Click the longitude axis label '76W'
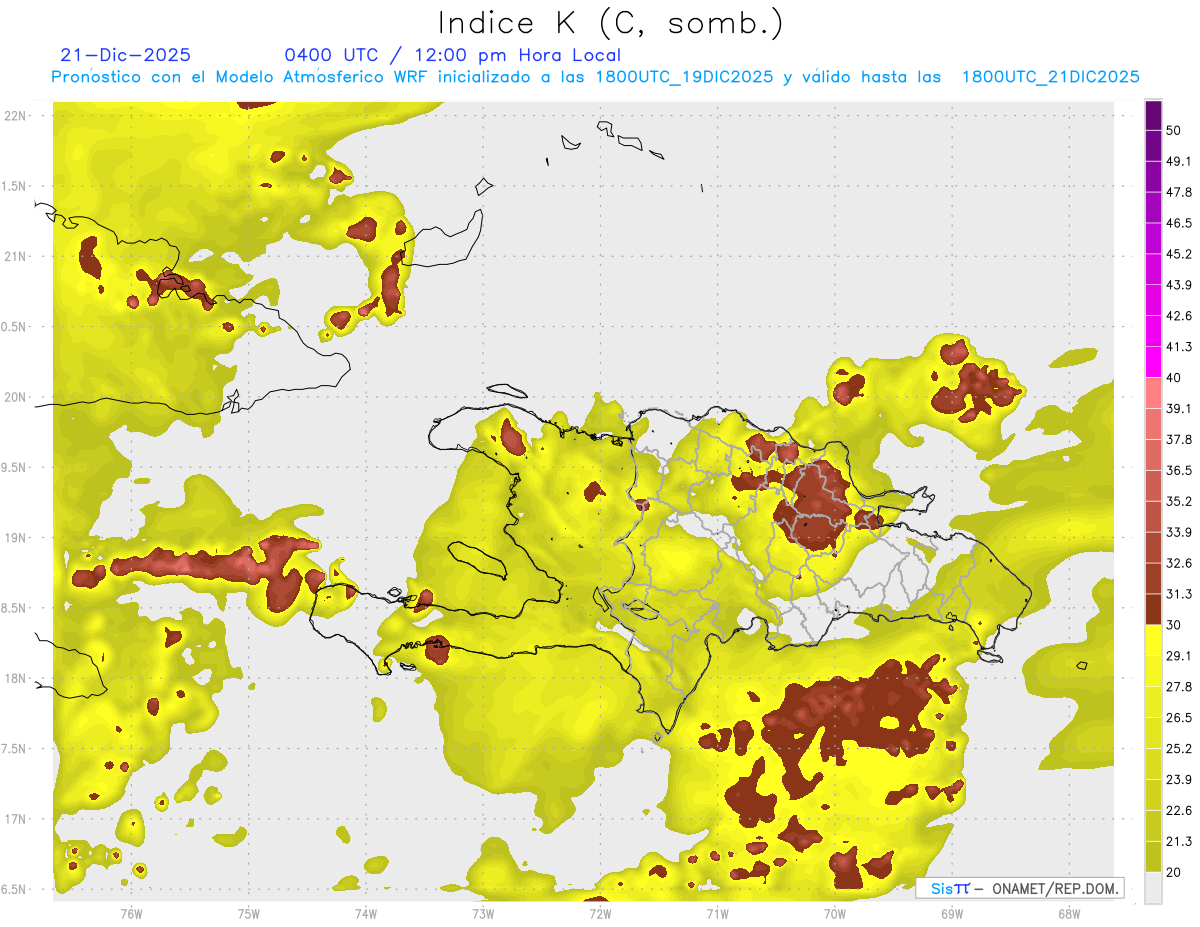1200x927 pixels. click(x=131, y=914)
